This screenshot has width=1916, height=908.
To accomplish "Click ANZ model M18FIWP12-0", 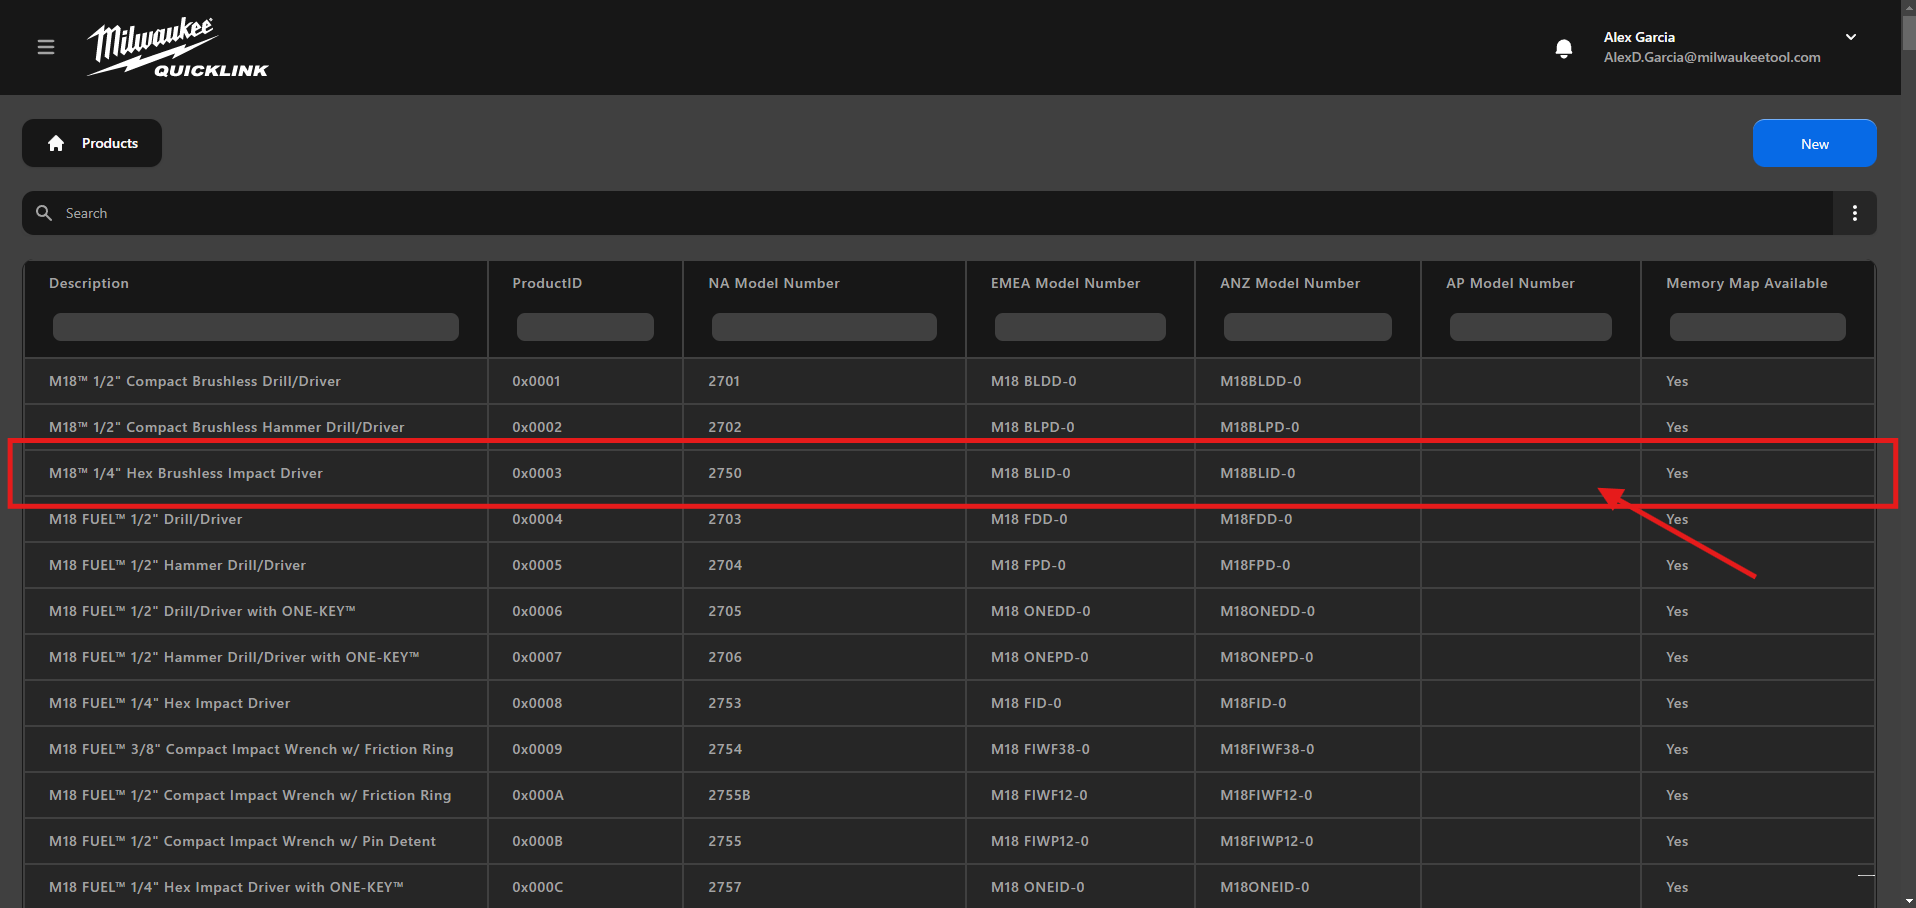I will [1267, 841].
